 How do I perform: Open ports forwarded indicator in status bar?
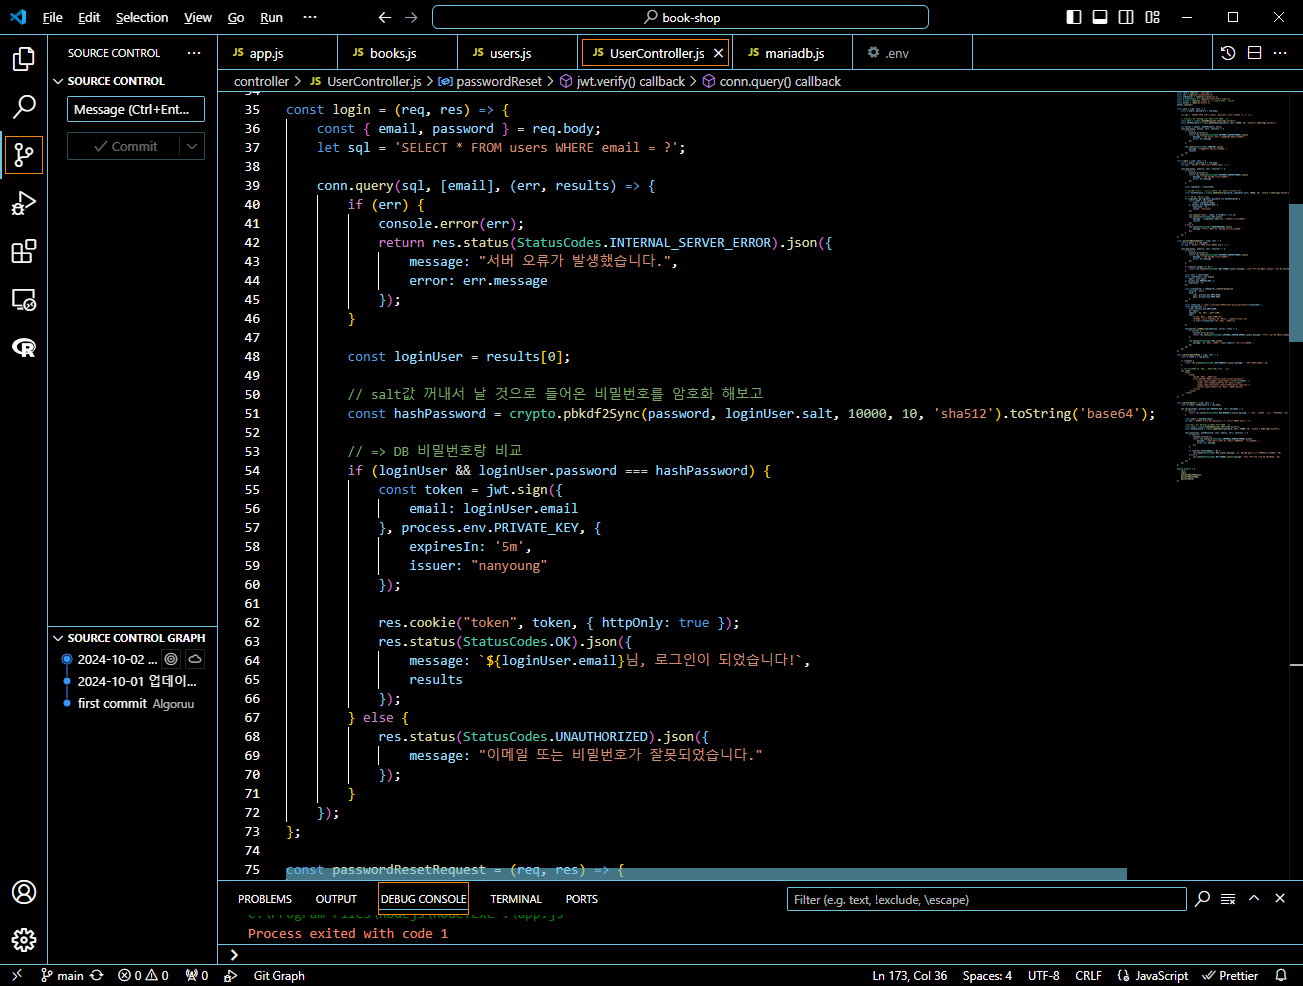197,975
